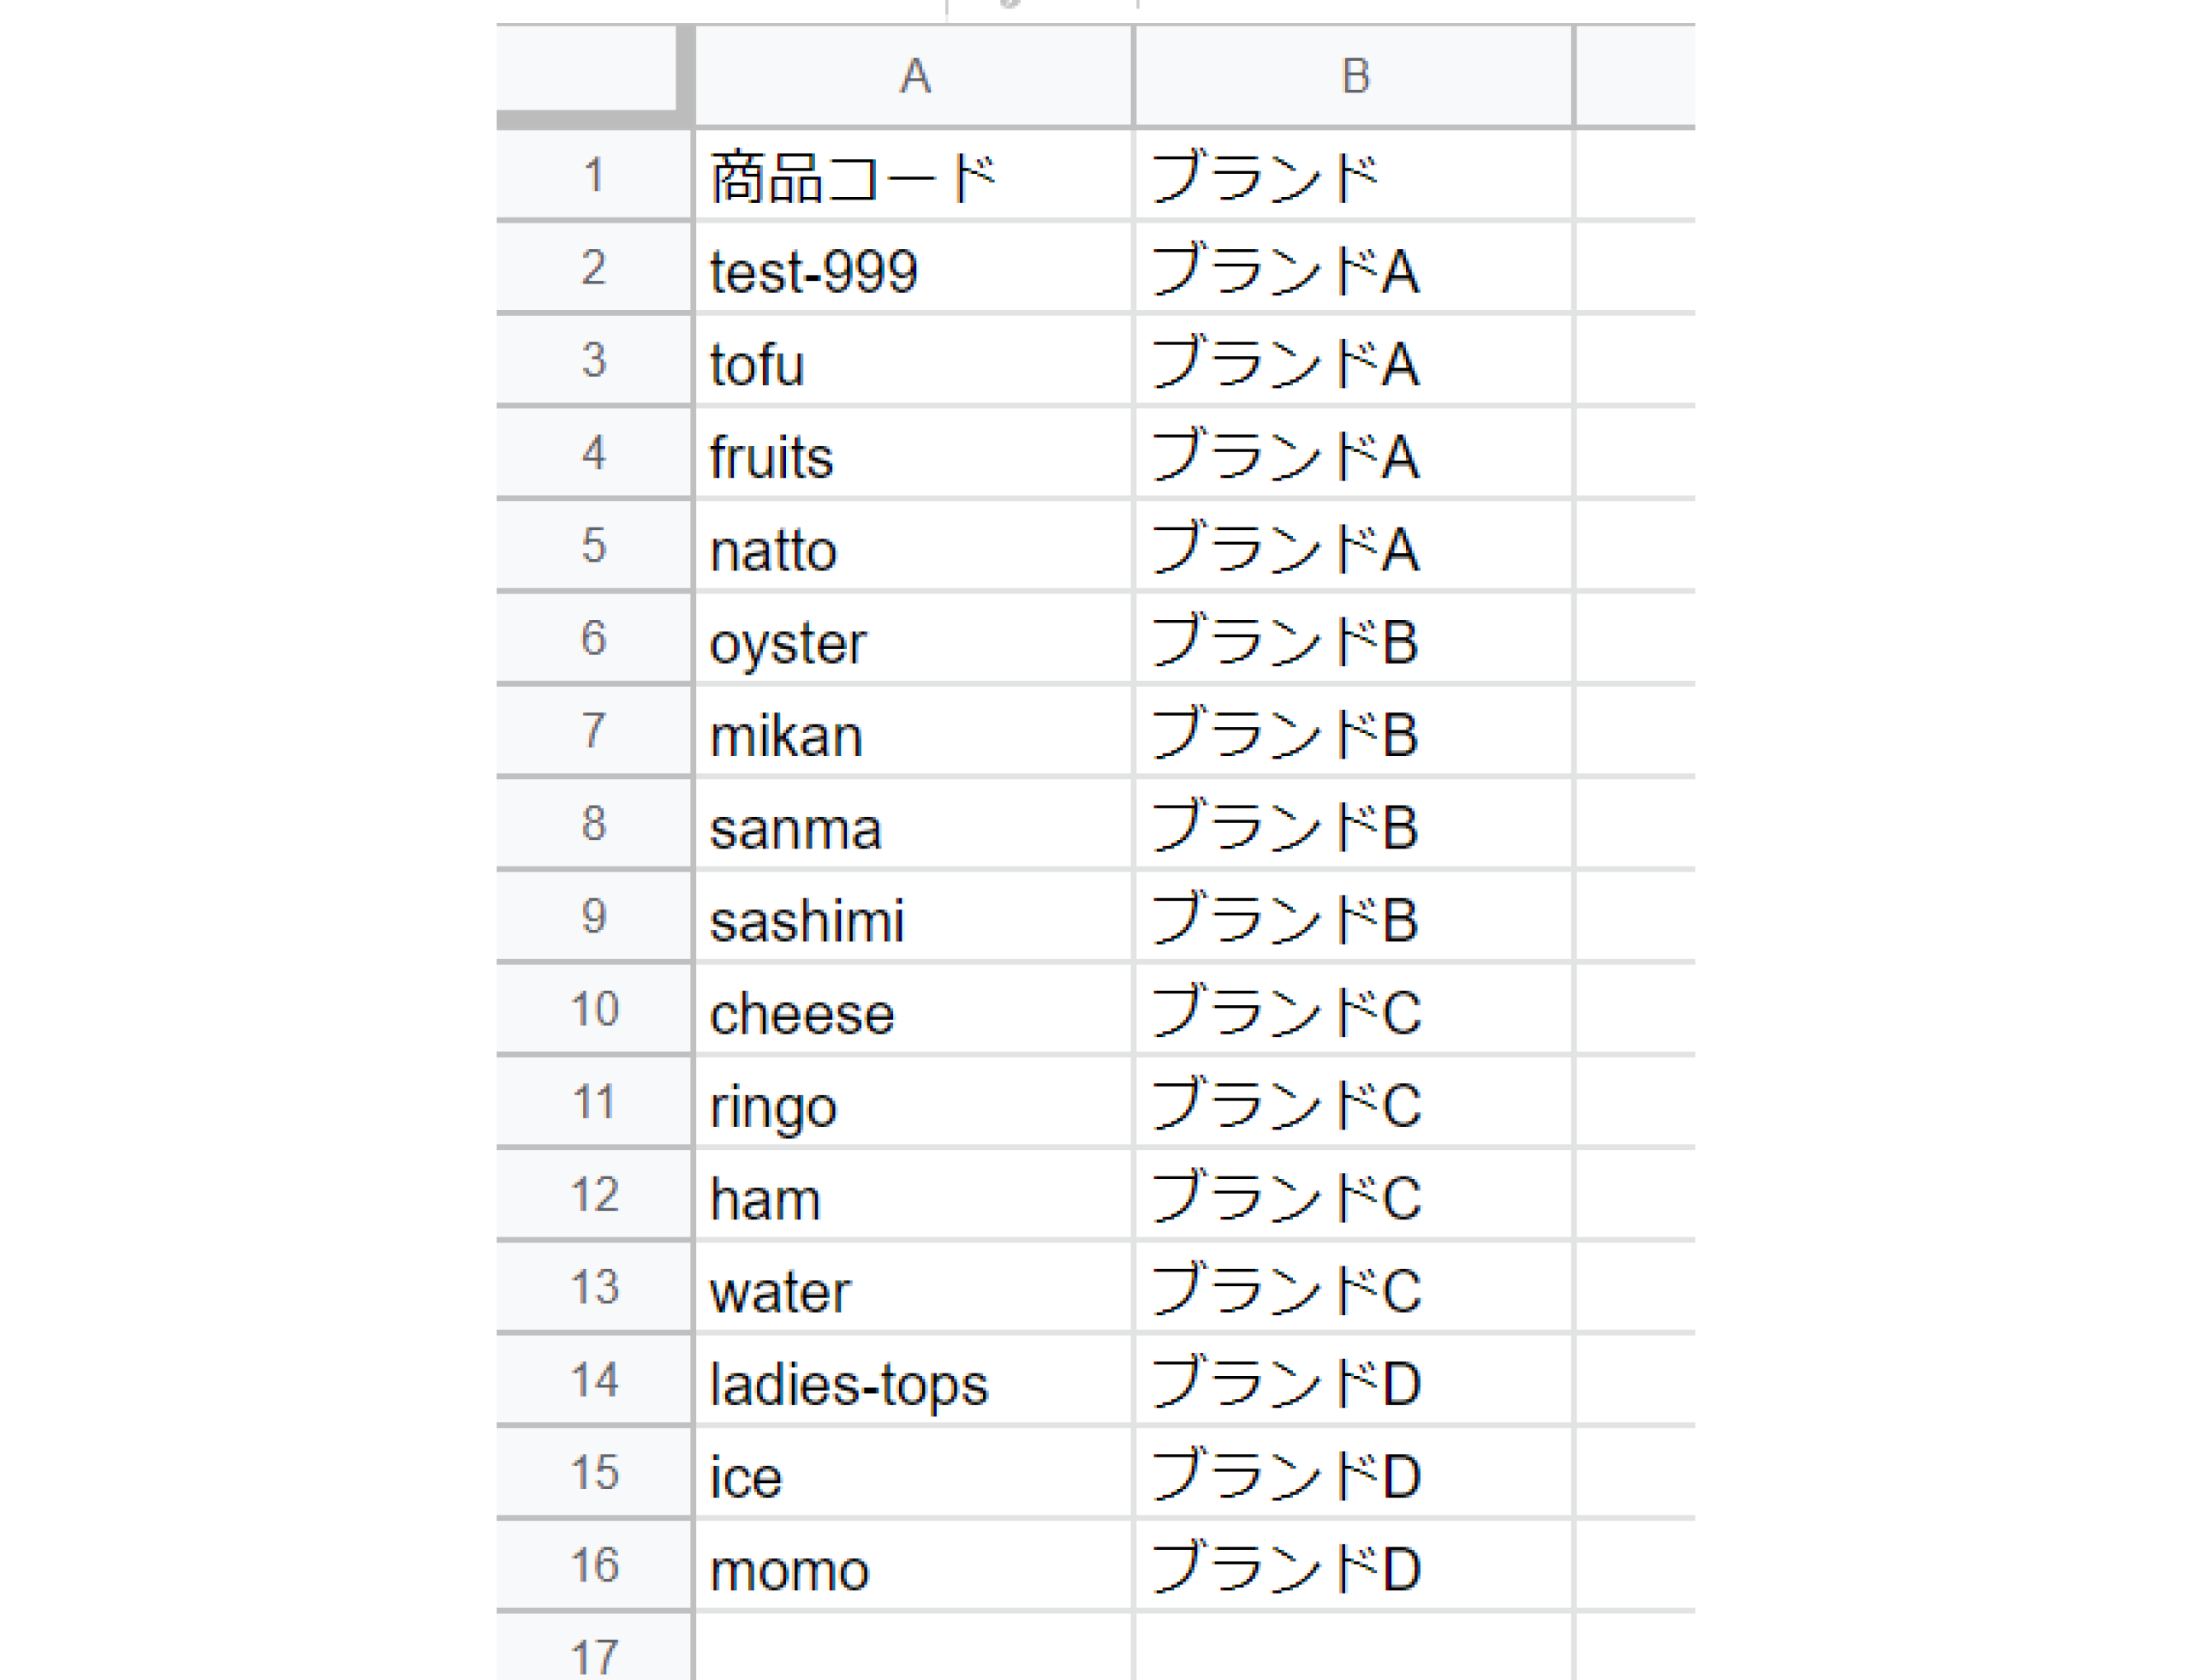The image size is (2192, 1680).
Task: Select the tofu cell
Action: coord(913,363)
